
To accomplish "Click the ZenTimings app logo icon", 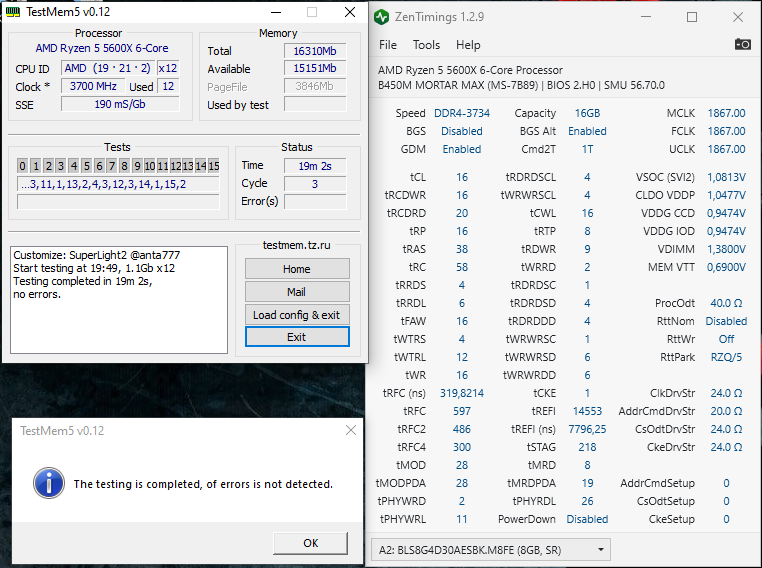I will click(382, 17).
